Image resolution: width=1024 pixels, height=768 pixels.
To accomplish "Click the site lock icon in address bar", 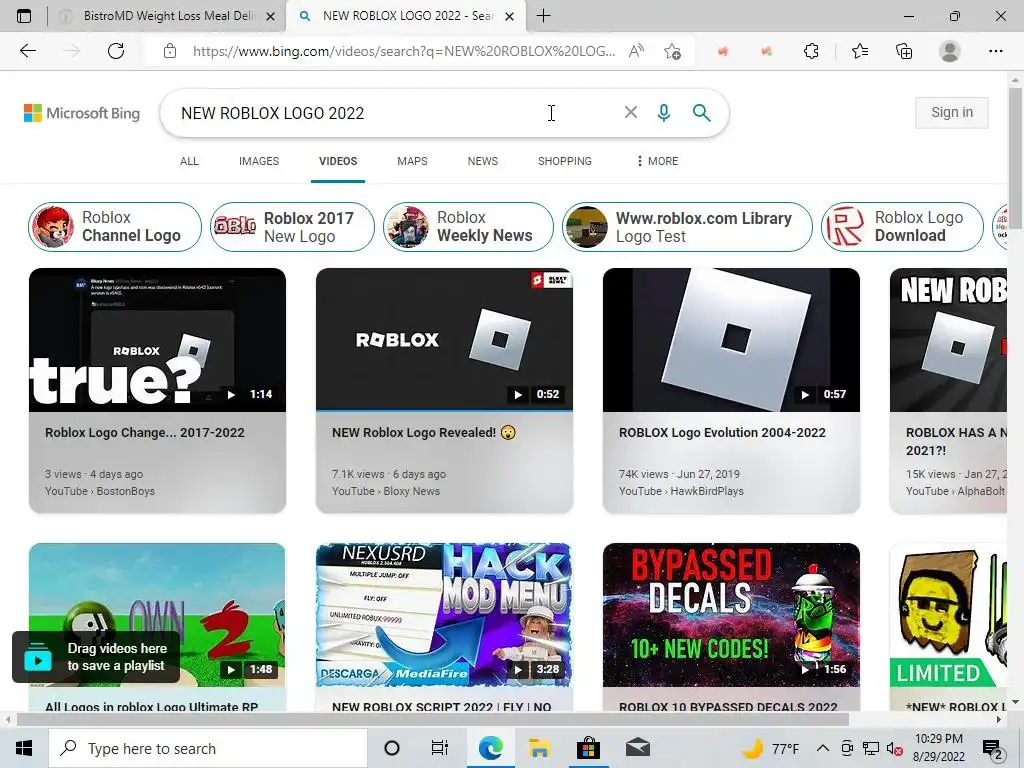I will [x=170, y=51].
